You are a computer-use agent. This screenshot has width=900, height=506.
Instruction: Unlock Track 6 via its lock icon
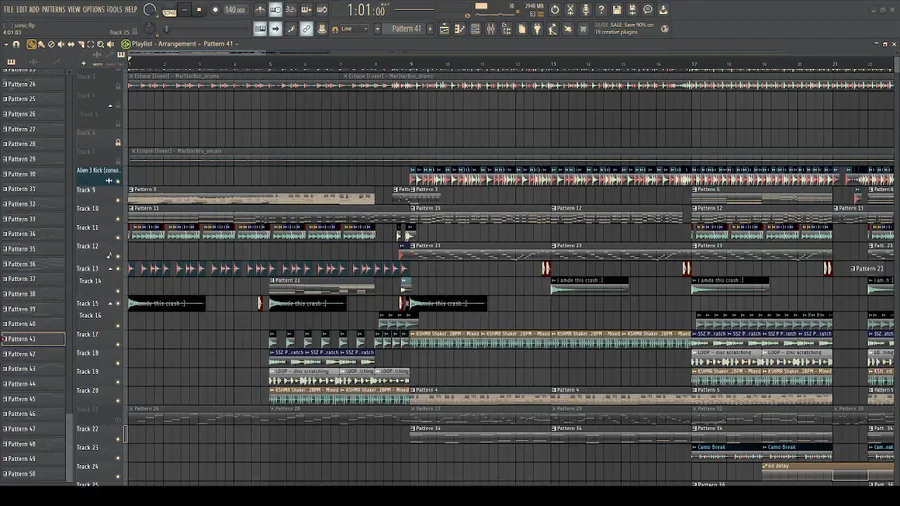click(x=118, y=142)
